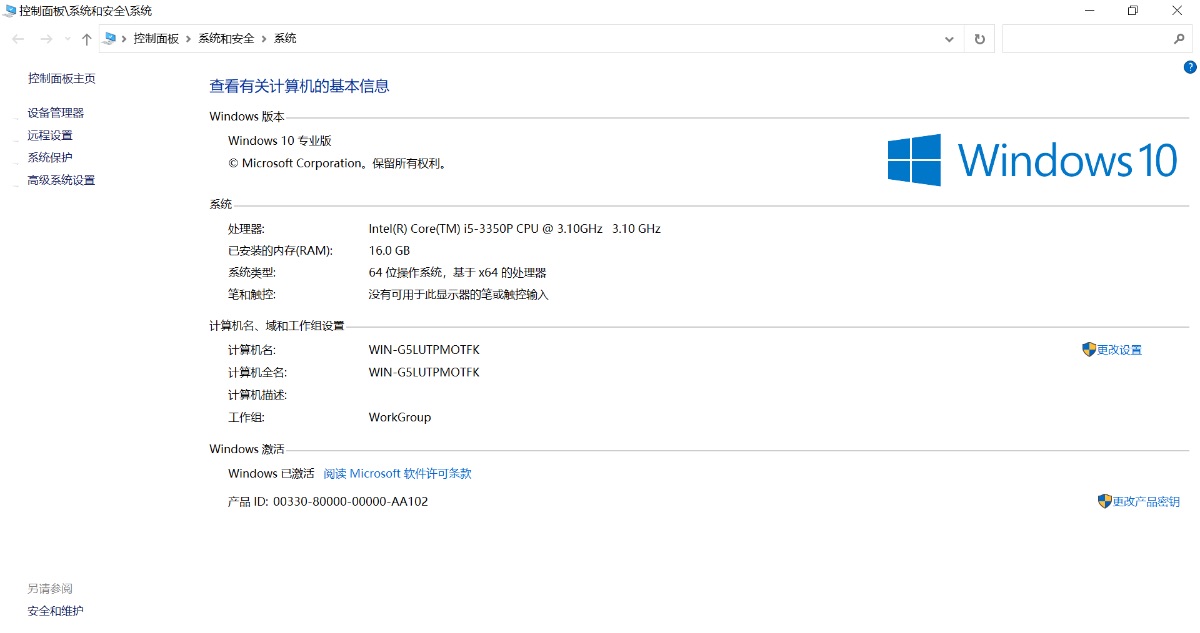
Task: Click the Windows 版本 section heading
Action: click(247, 116)
